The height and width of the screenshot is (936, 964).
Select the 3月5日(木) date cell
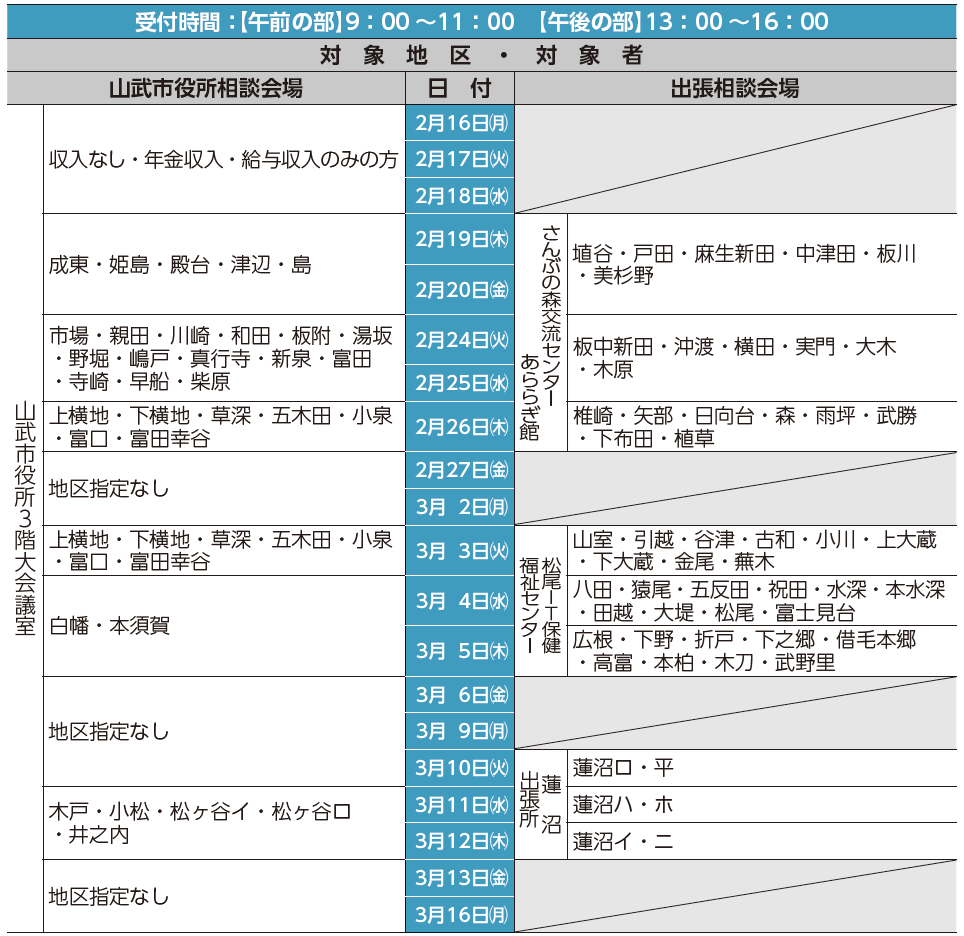[460, 650]
